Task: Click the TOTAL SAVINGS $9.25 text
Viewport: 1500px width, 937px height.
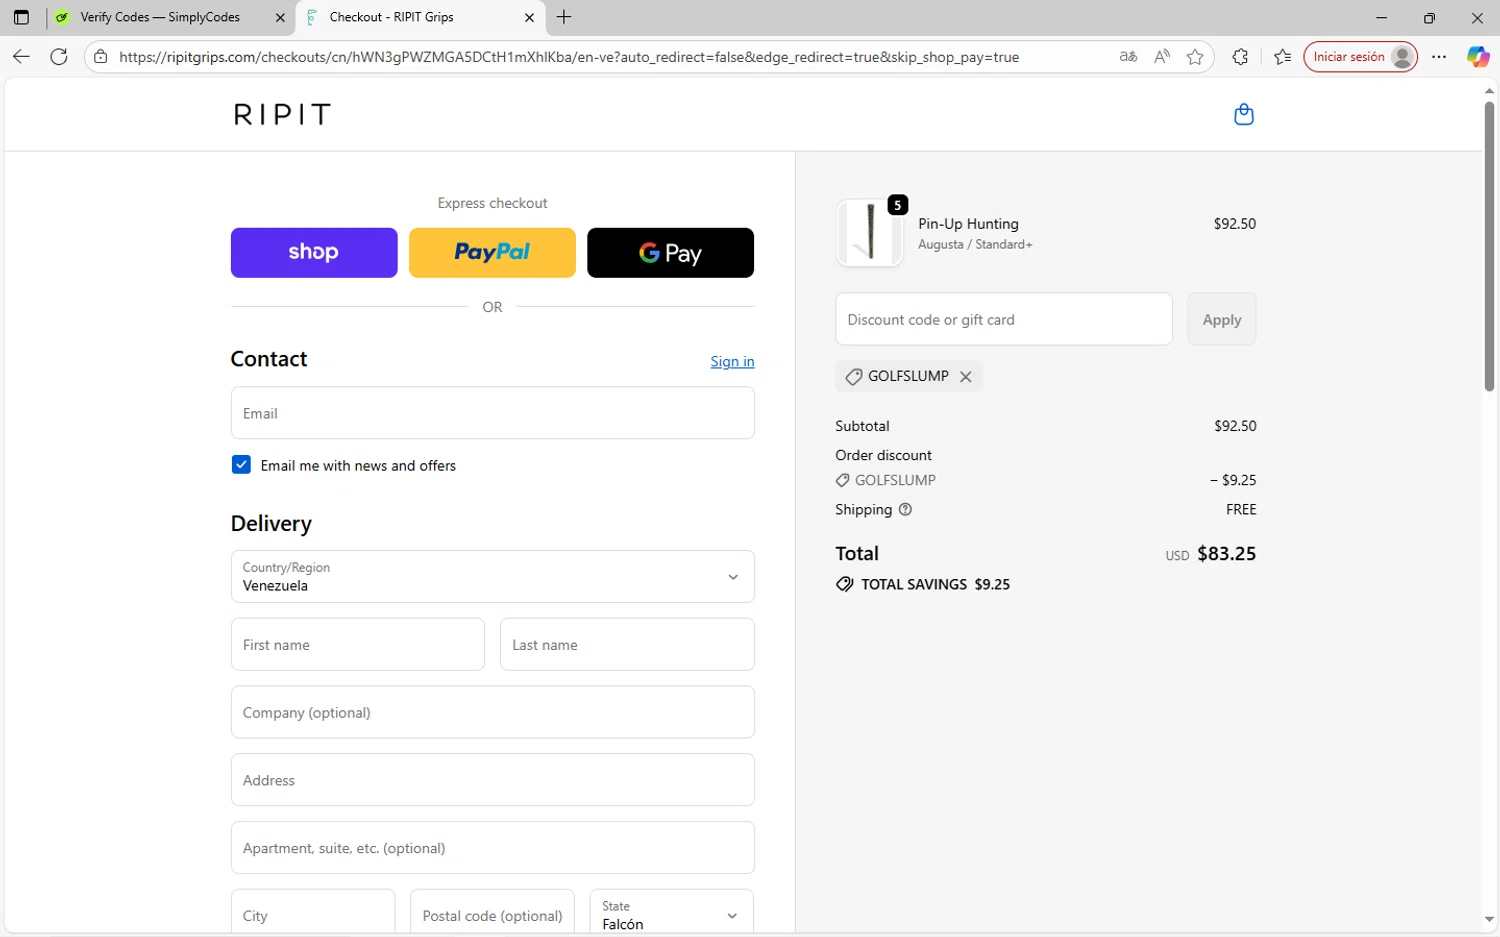Action: (x=935, y=585)
